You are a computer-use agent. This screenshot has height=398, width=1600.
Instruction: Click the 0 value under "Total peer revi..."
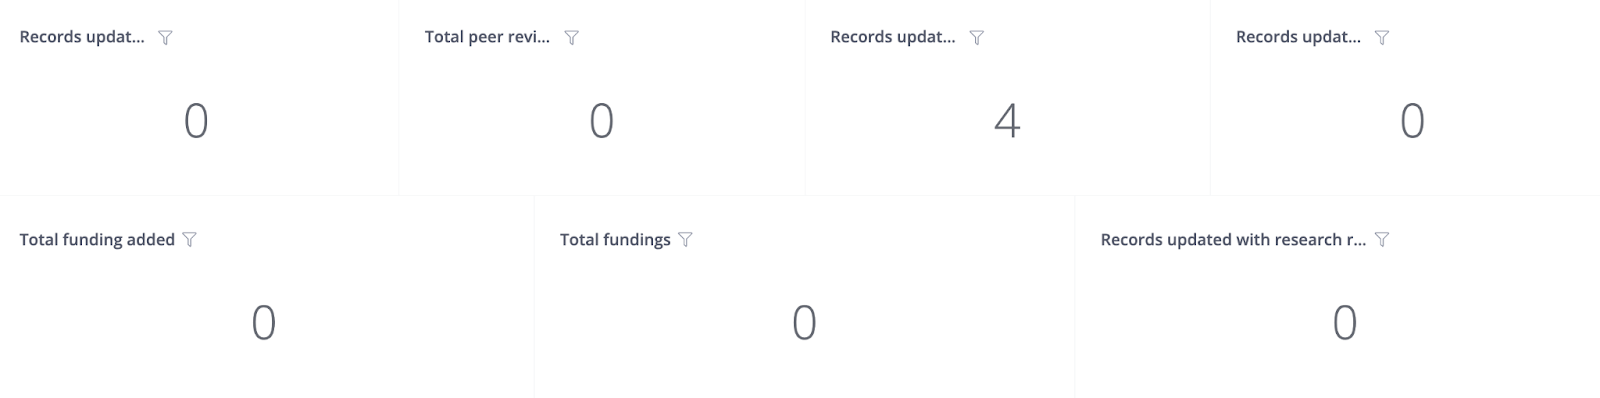point(601,121)
